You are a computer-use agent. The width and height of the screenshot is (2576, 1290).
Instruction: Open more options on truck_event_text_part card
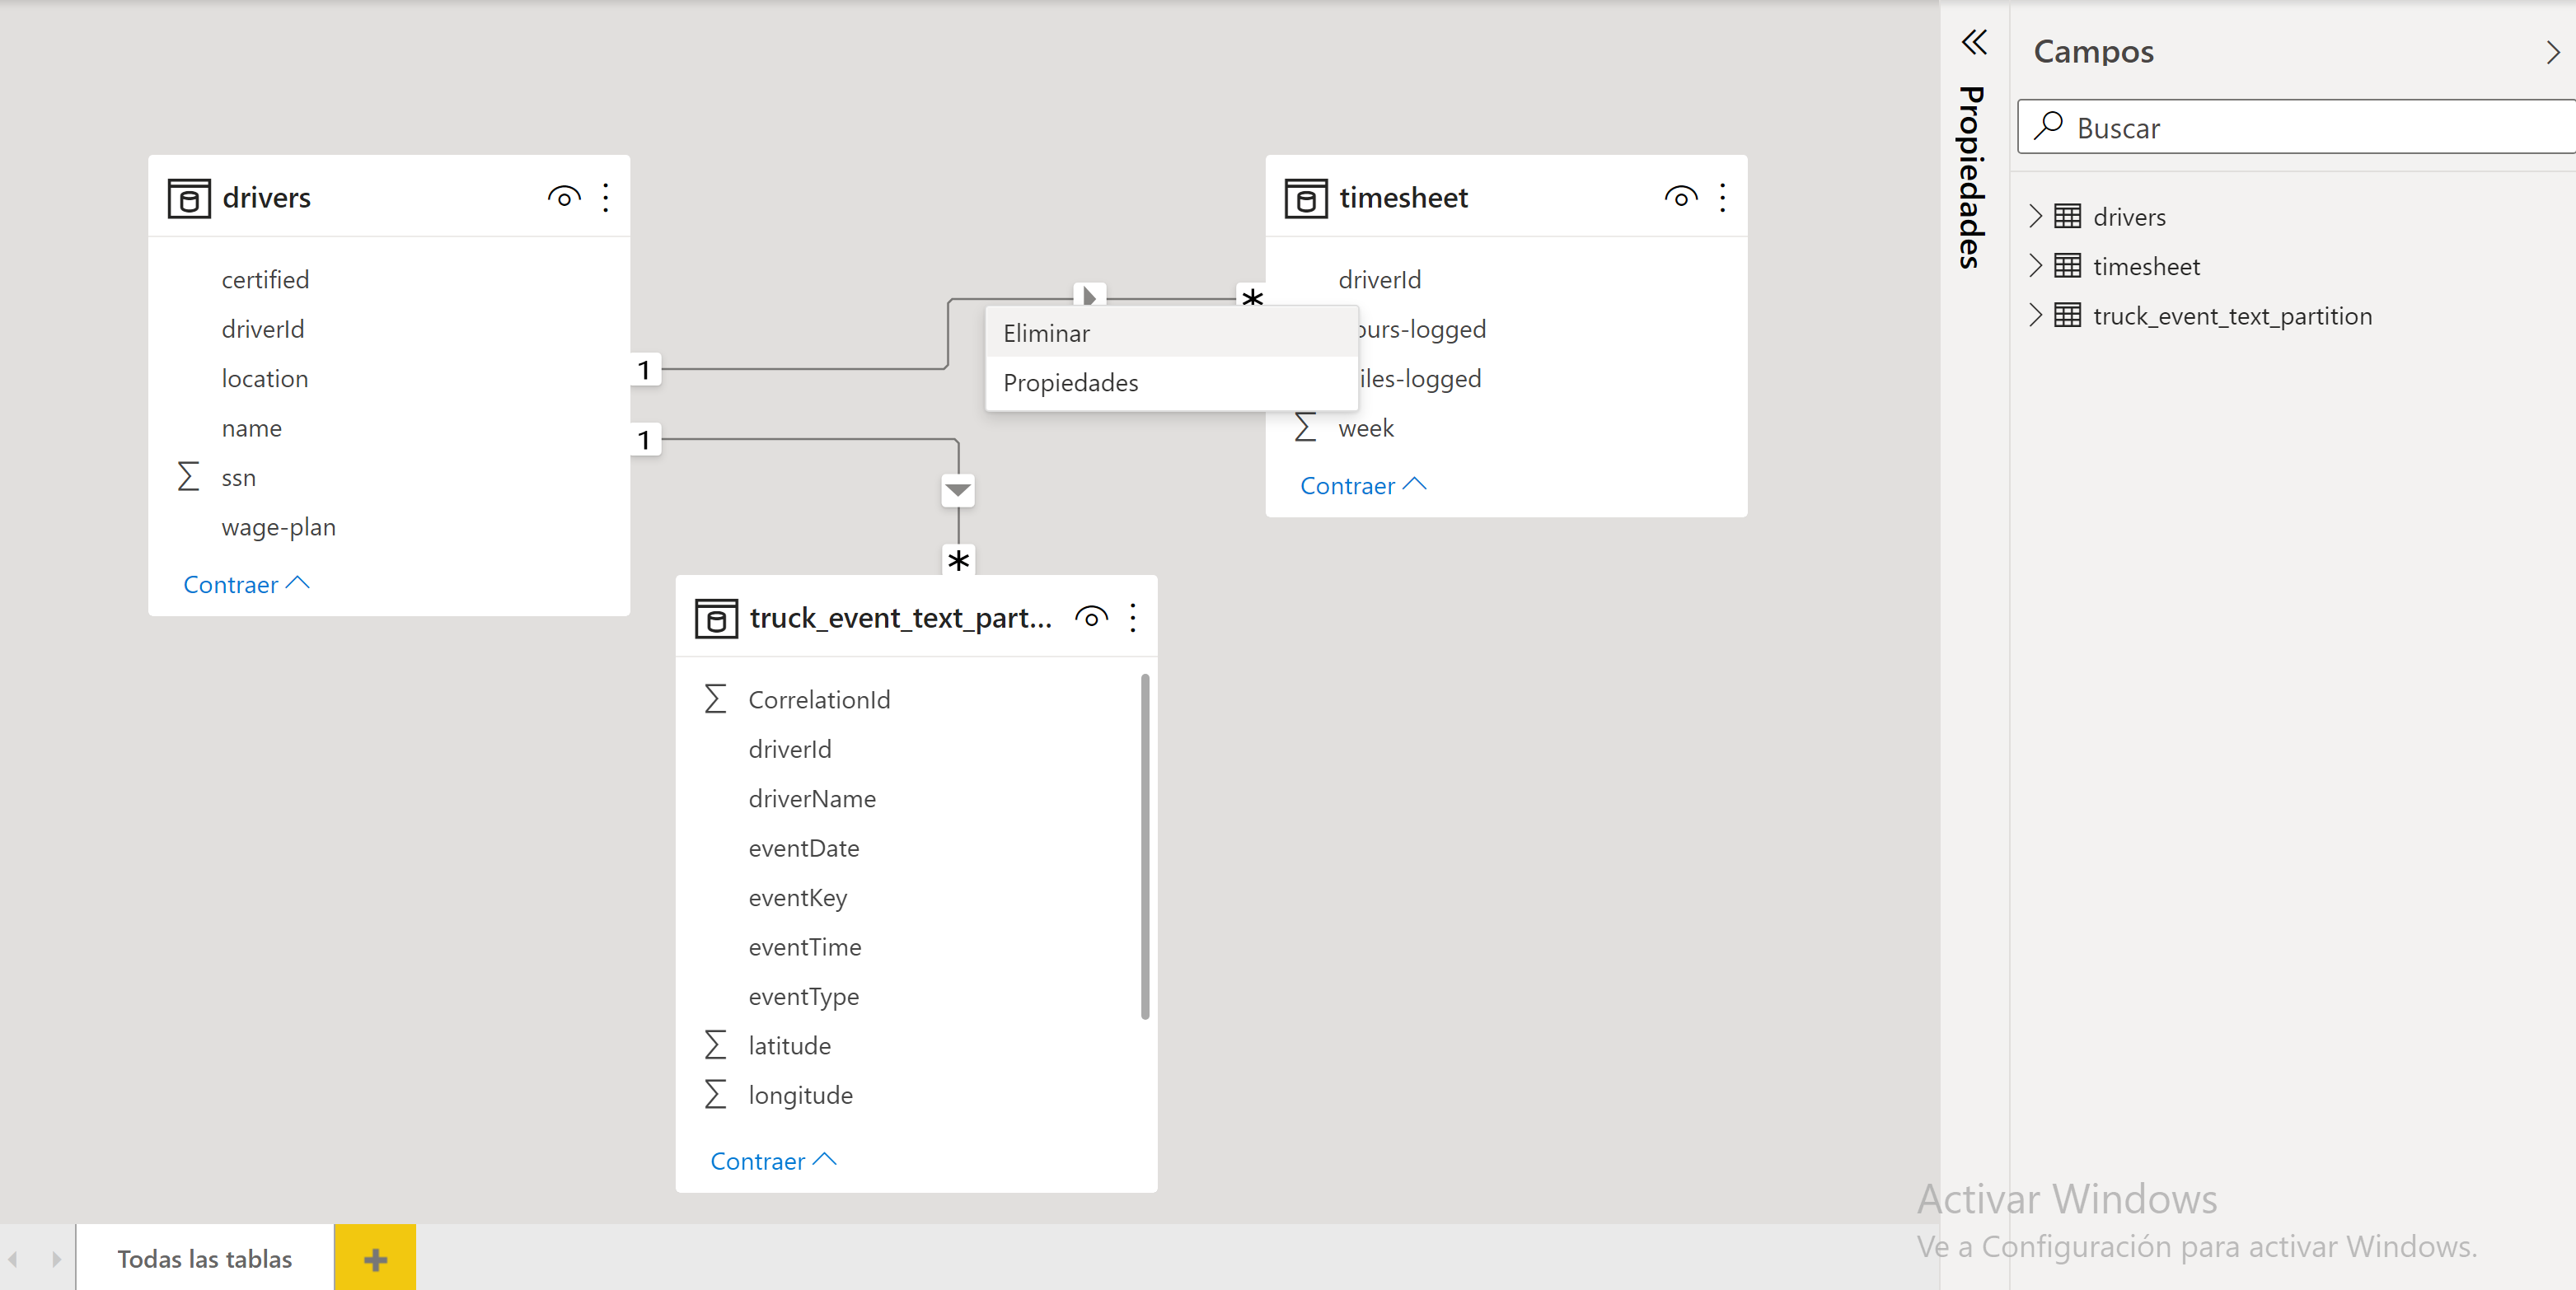[1133, 617]
